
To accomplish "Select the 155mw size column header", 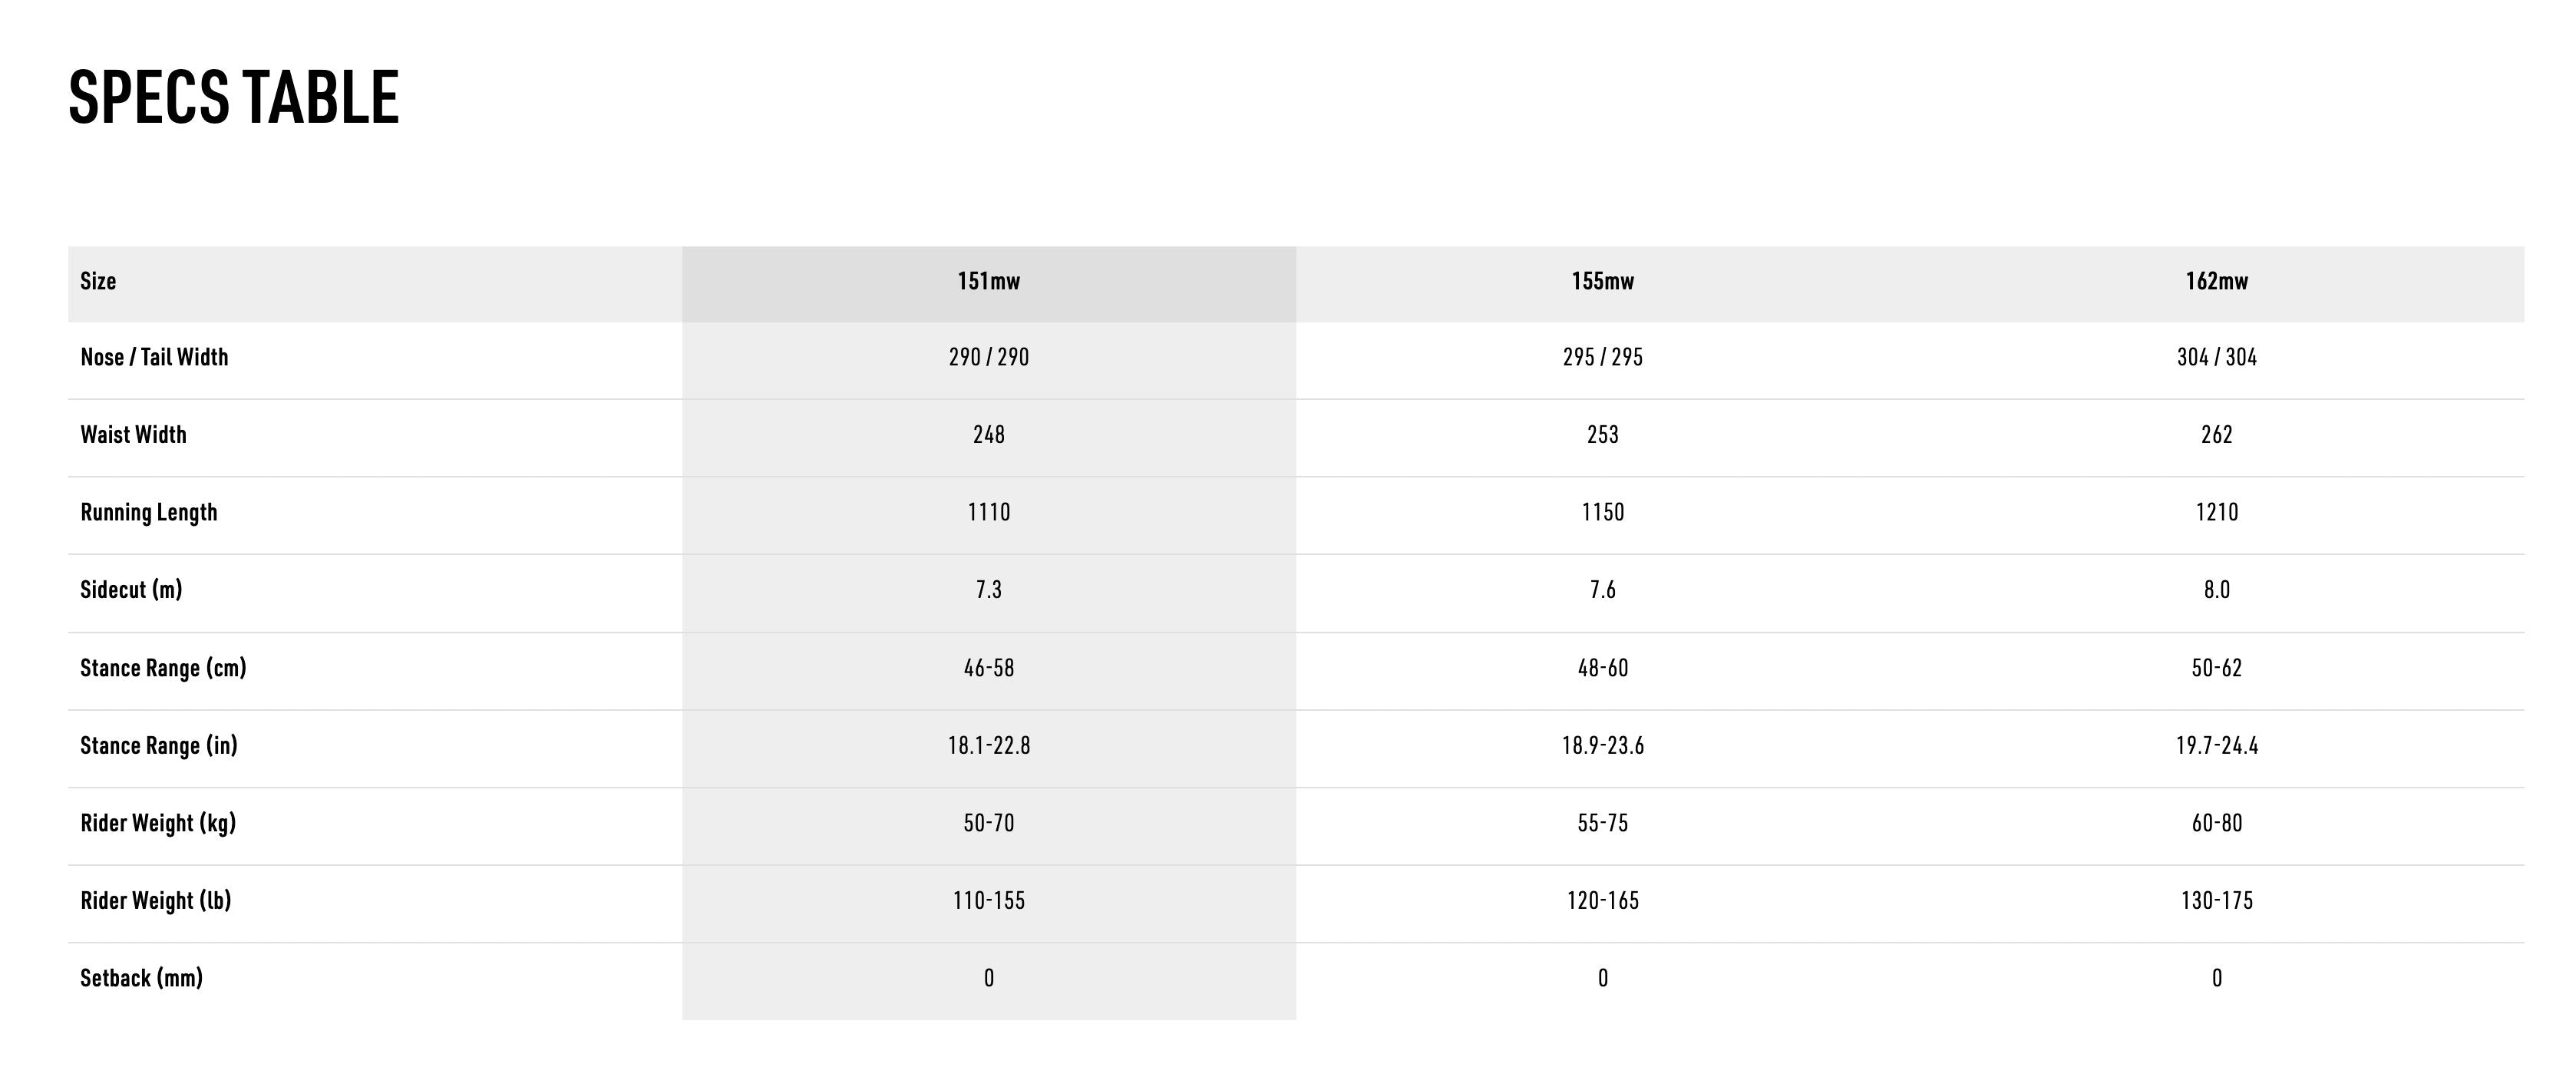I will tap(1602, 281).
